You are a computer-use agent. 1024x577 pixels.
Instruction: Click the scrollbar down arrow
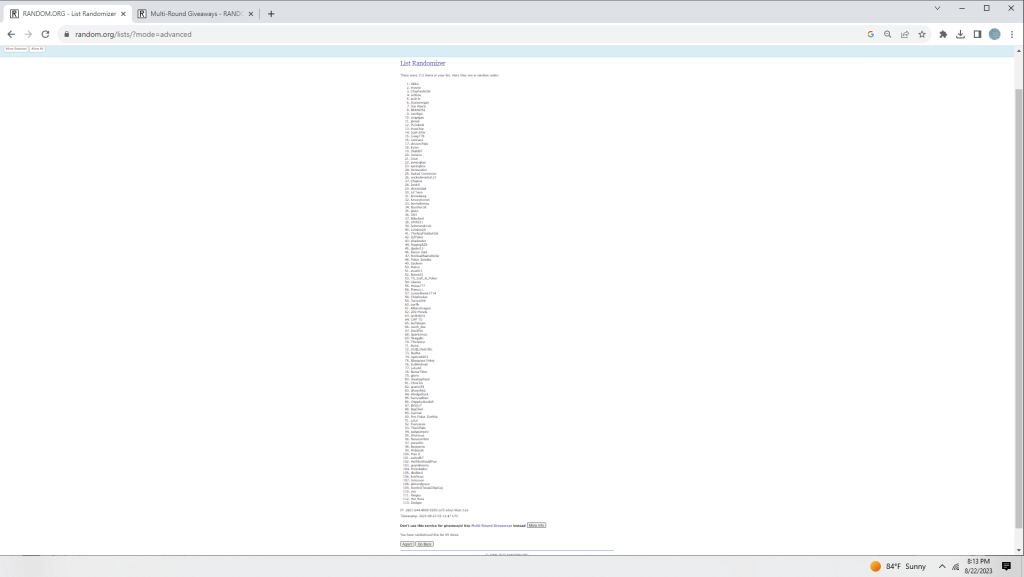tap(1019, 550)
